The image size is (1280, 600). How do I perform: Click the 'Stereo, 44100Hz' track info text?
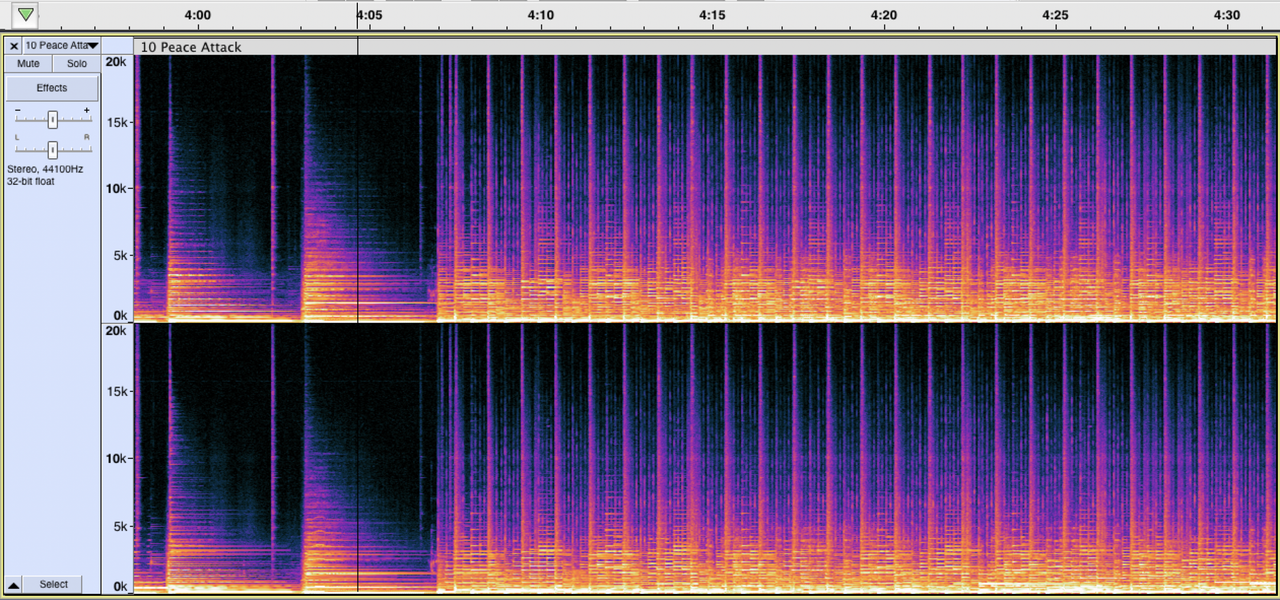(x=45, y=169)
